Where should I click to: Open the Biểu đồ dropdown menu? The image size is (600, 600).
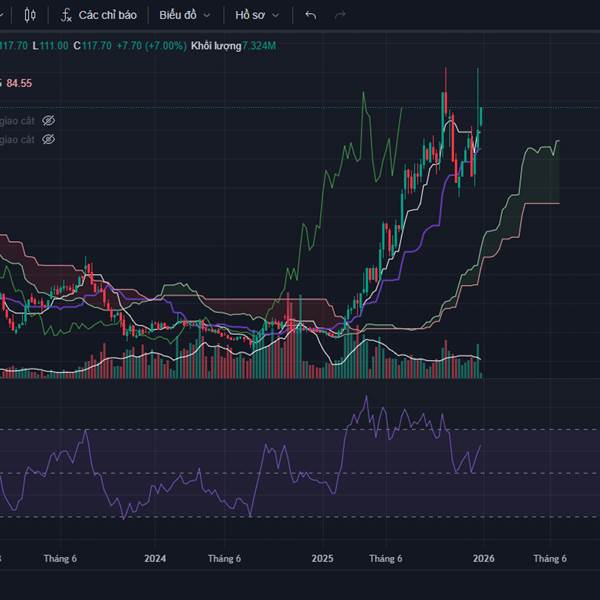185,15
